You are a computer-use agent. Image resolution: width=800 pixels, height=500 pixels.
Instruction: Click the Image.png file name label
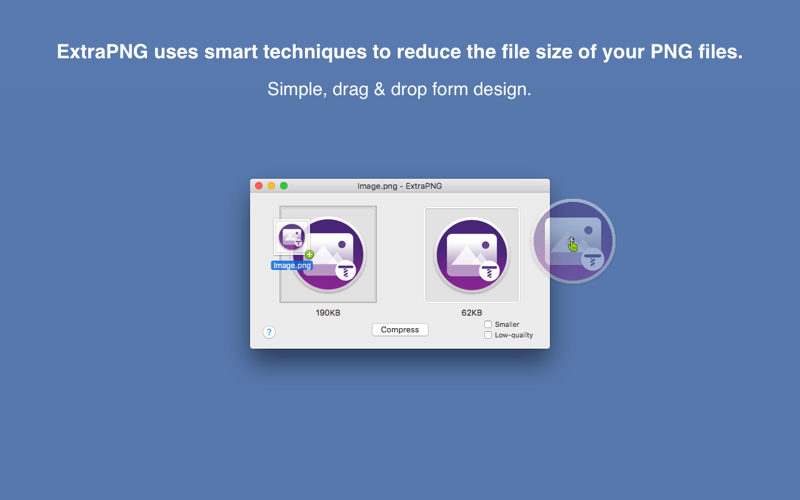pyautogui.click(x=292, y=265)
